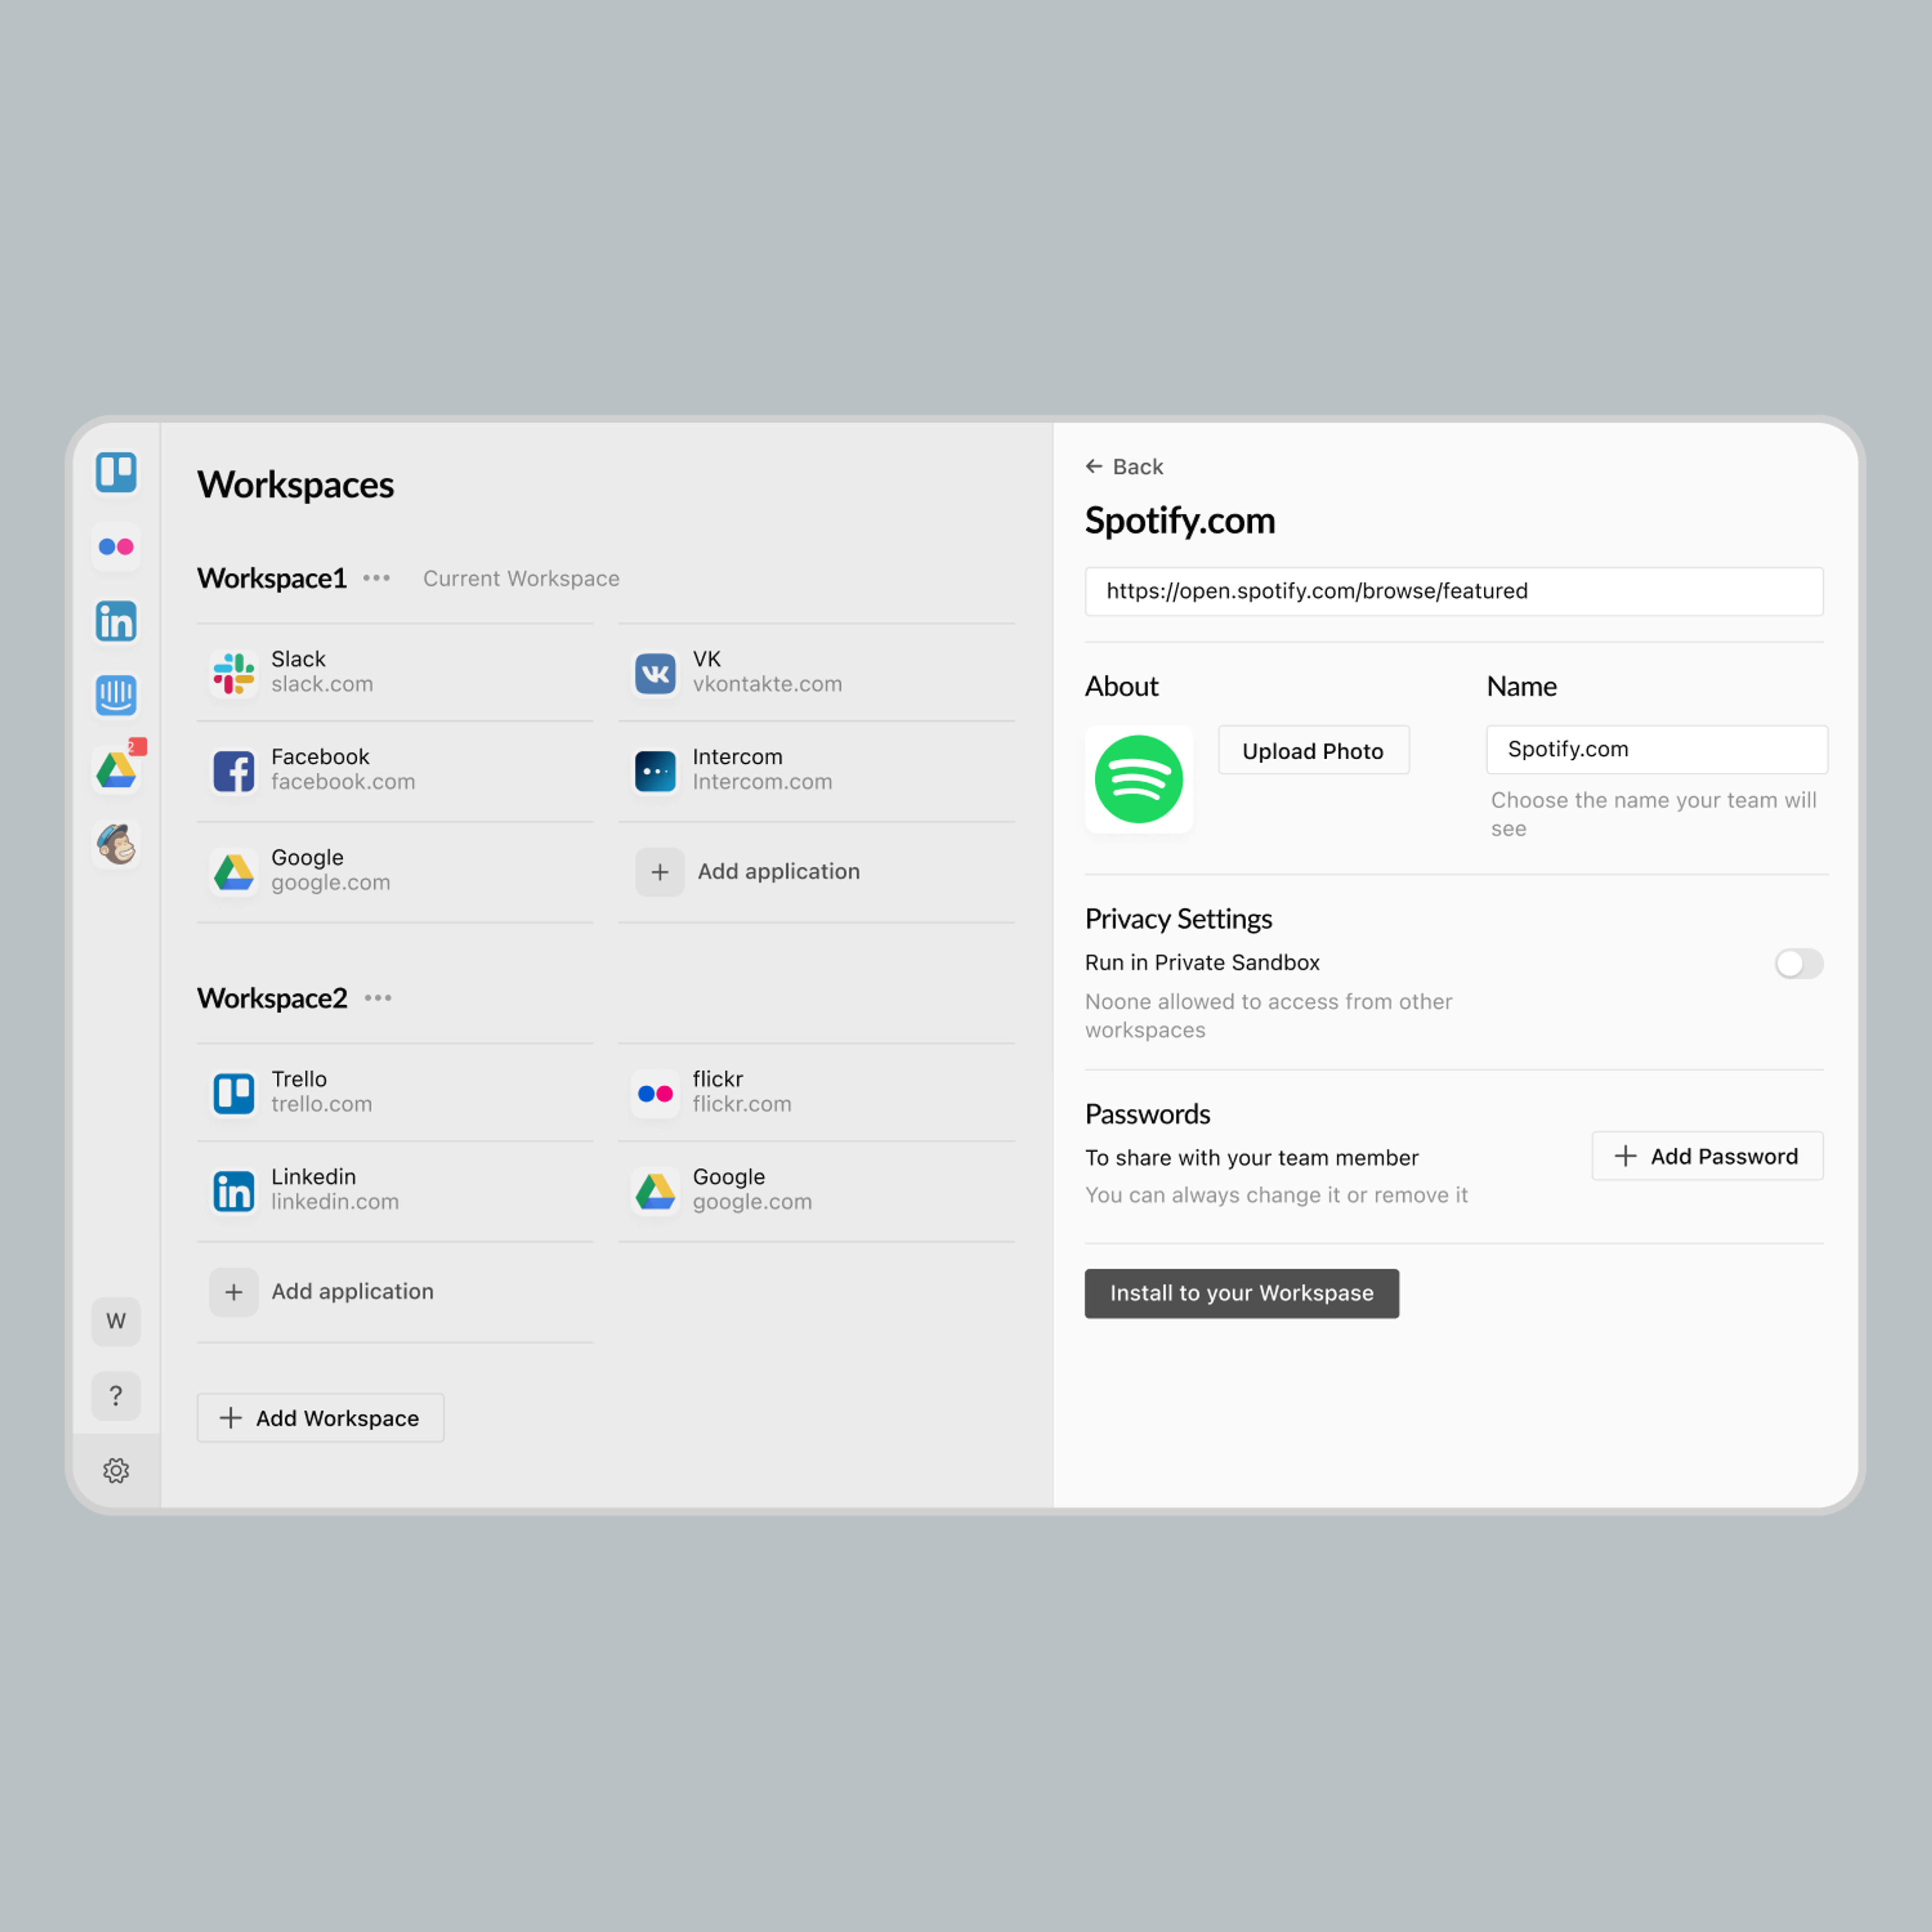Select the Facebook app in Workspace1
Screen dimensions: 1932x1932
pos(395,770)
